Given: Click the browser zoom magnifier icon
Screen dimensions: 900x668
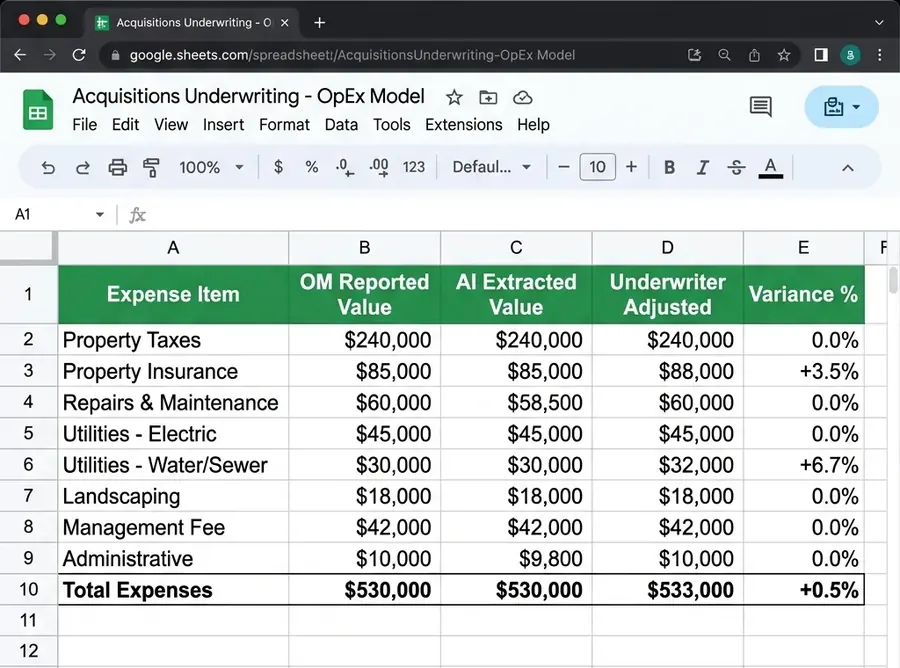Looking at the screenshot, I should (x=724, y=55).
